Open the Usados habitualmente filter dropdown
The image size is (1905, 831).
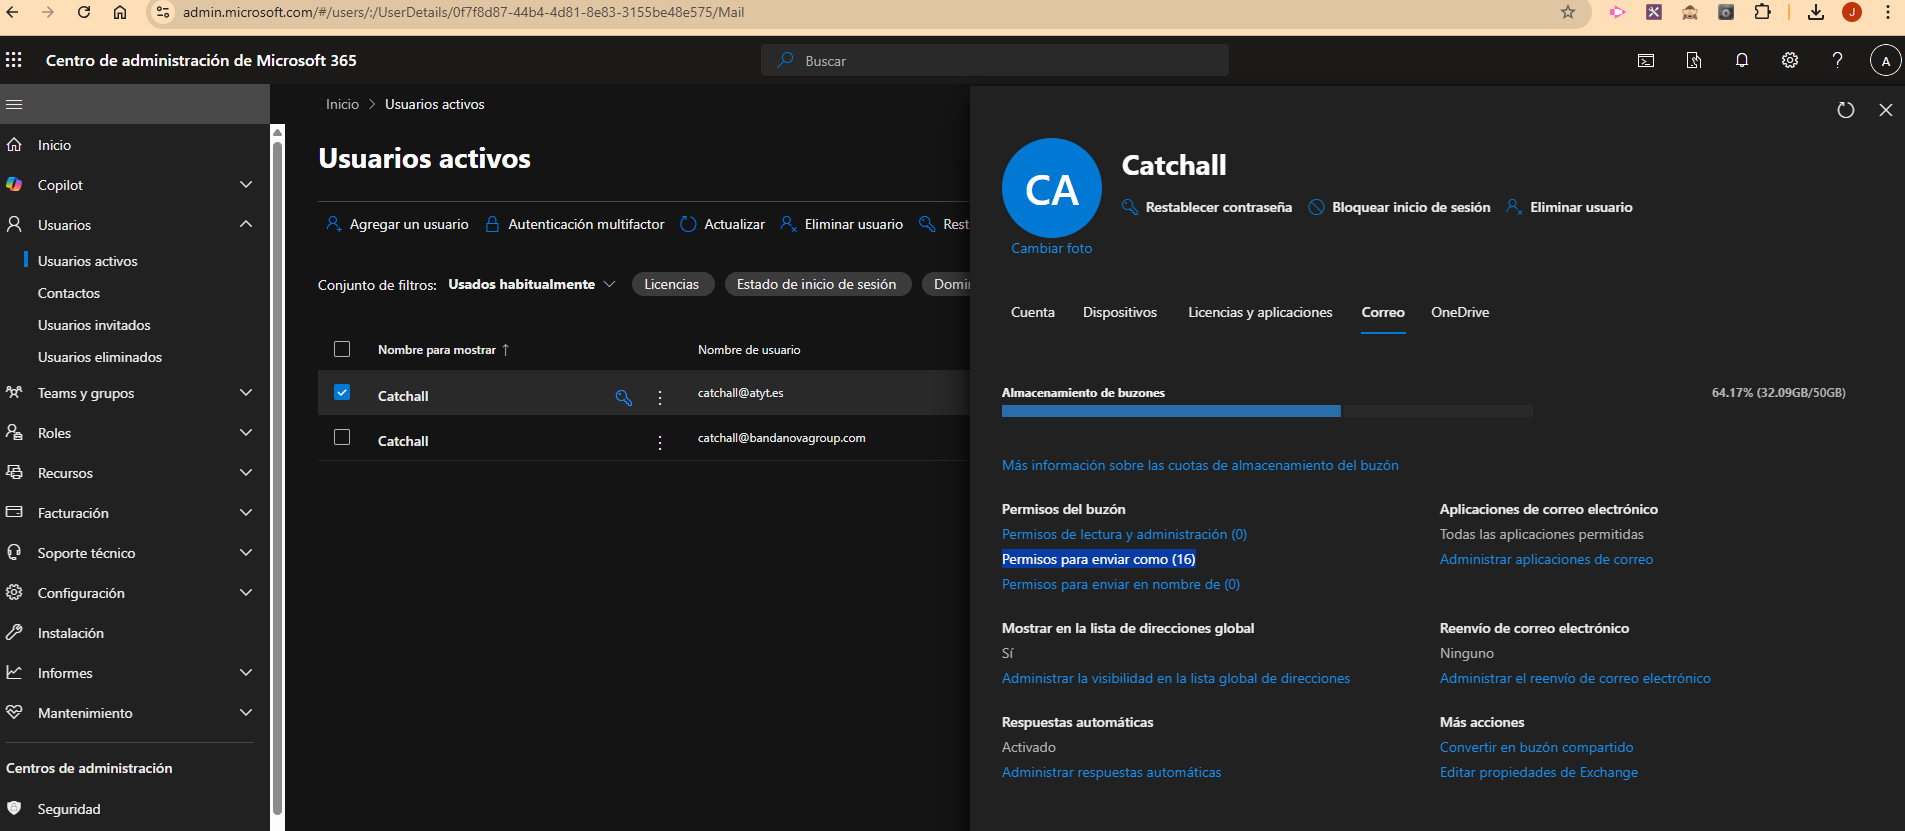[532, 285]
